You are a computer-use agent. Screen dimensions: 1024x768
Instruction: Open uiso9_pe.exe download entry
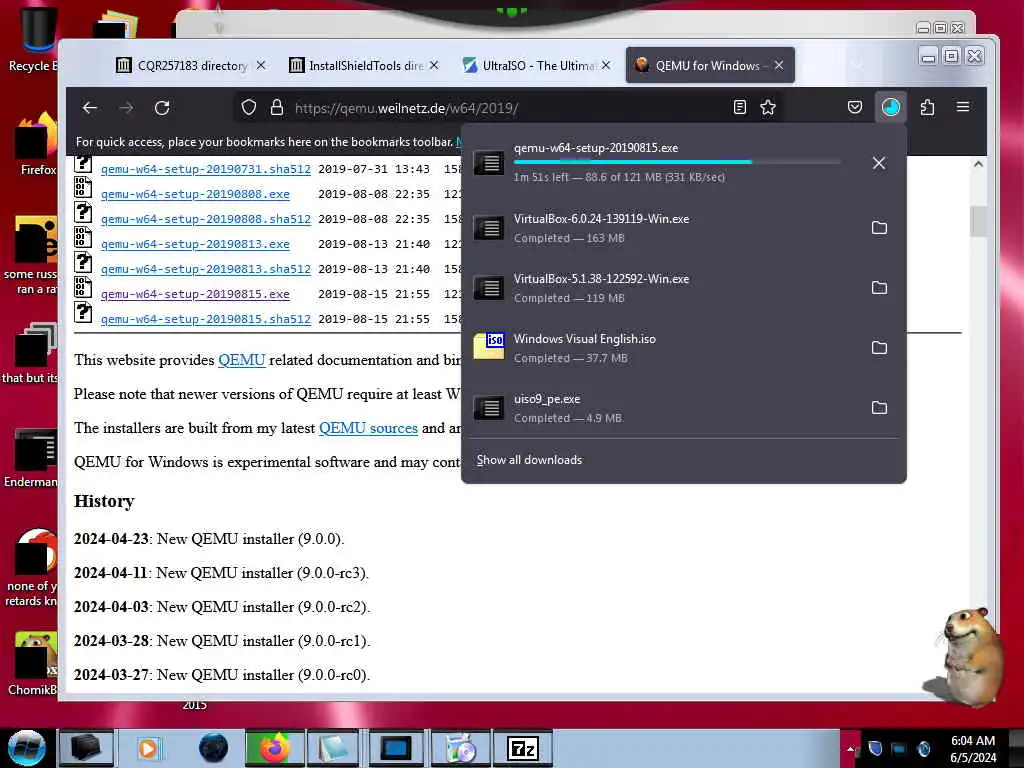tap(661, 408)
